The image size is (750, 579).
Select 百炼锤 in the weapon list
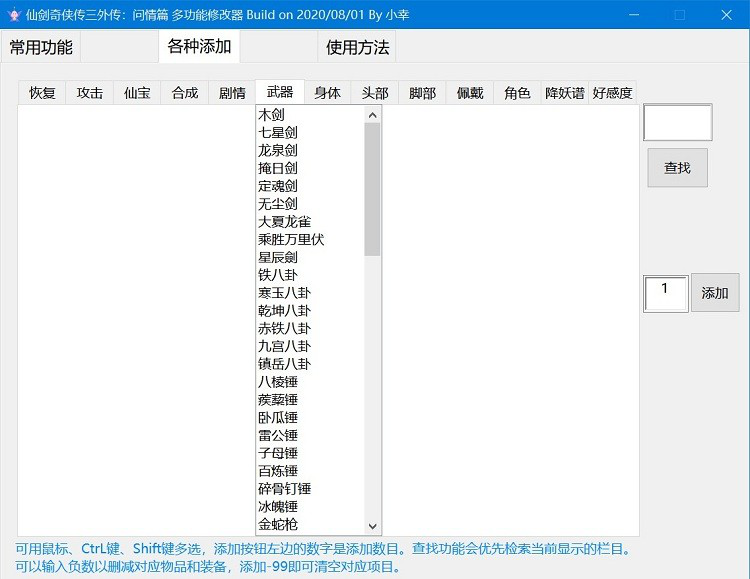pos(310,470)
